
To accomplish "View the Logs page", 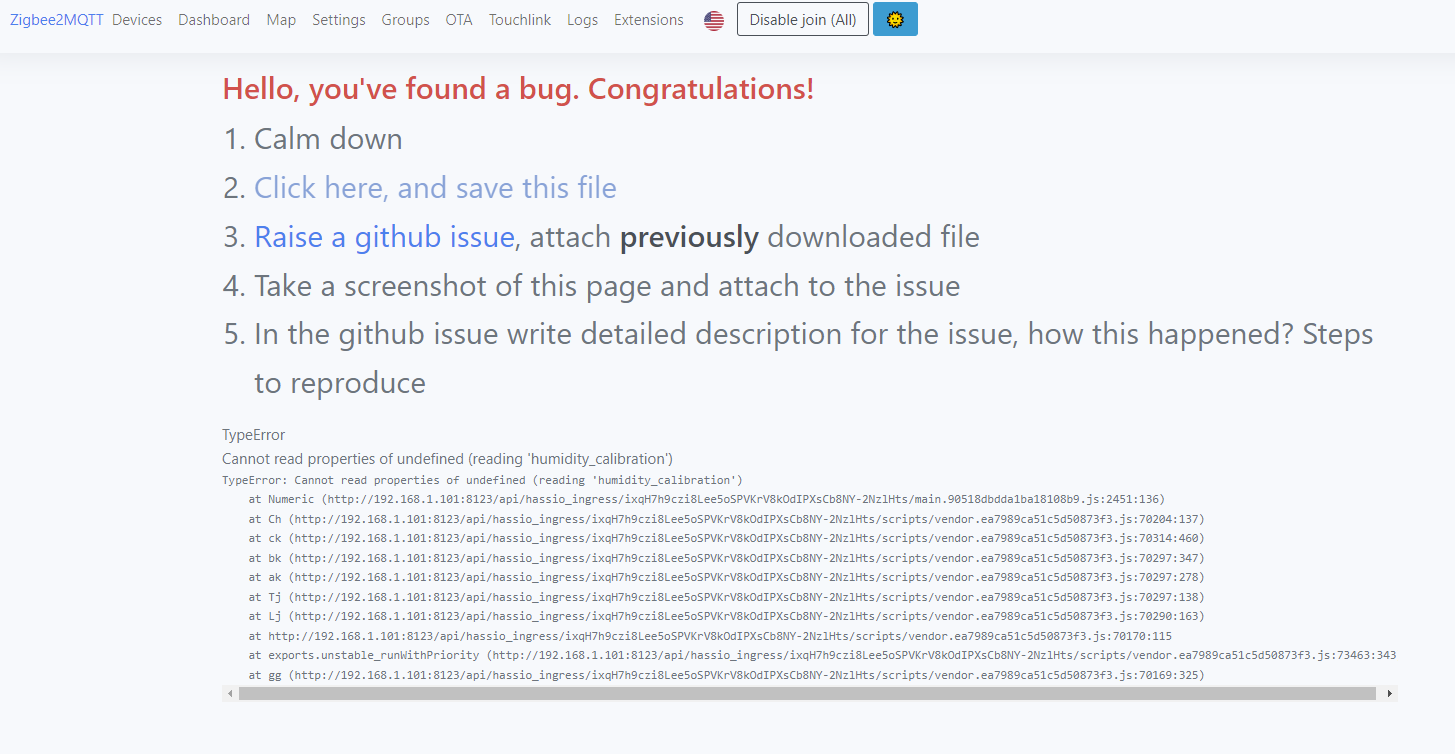I will tap(582, 19).
